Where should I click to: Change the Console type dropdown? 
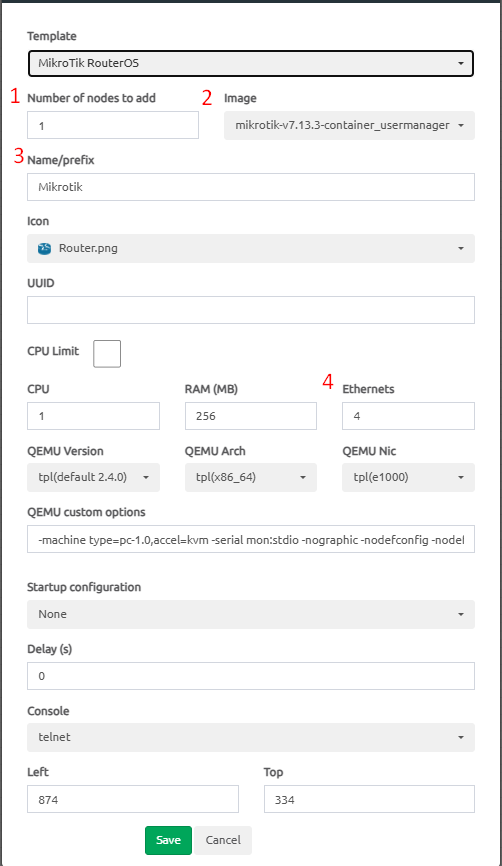251,737
